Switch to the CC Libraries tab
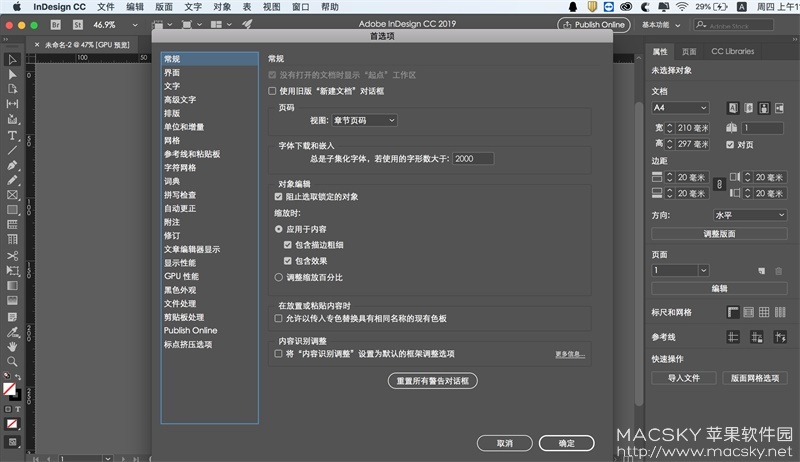The image size is (800, 462). (x=733, y=52)
